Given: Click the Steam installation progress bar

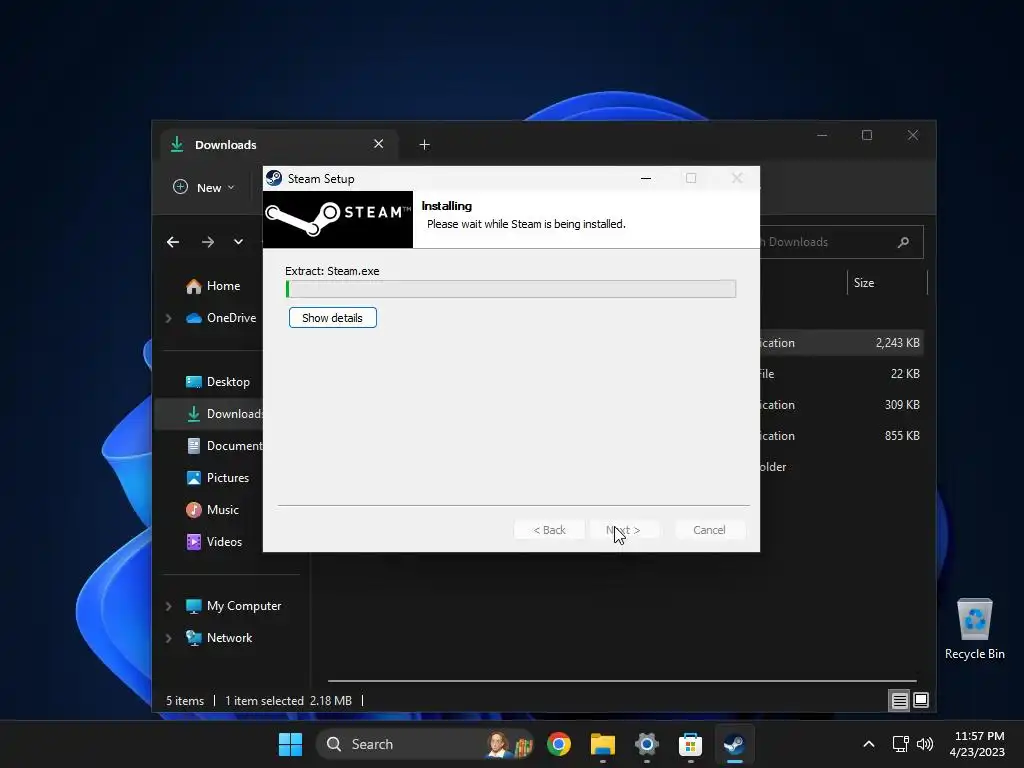Looking at the screenshot, I should [x=511, y=289].
